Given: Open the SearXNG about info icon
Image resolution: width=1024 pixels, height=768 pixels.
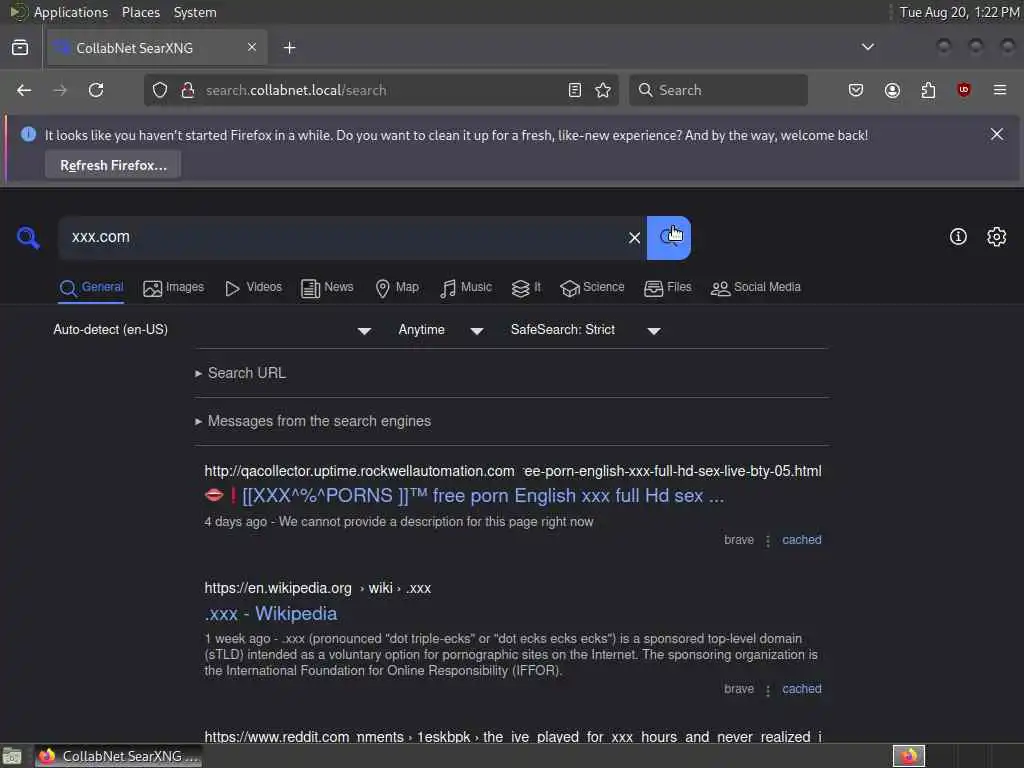Looking at the screenshot, I should 958,236.
